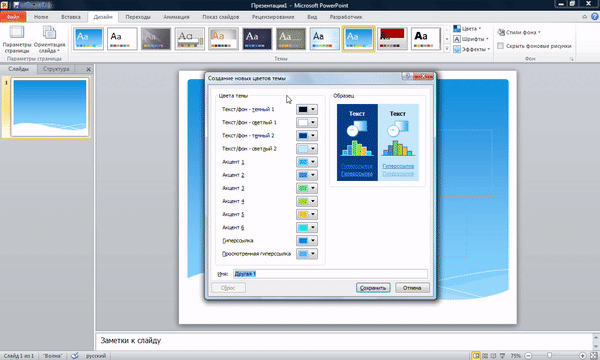Open Акцент 4 color dropdown

(307, 201)
